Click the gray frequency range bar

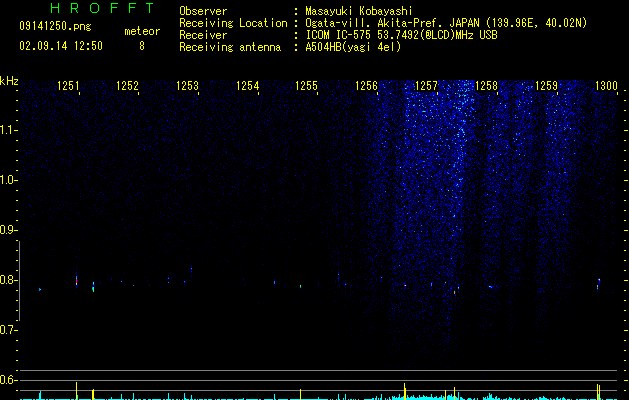pyautogui.click(x=20, y=280)
